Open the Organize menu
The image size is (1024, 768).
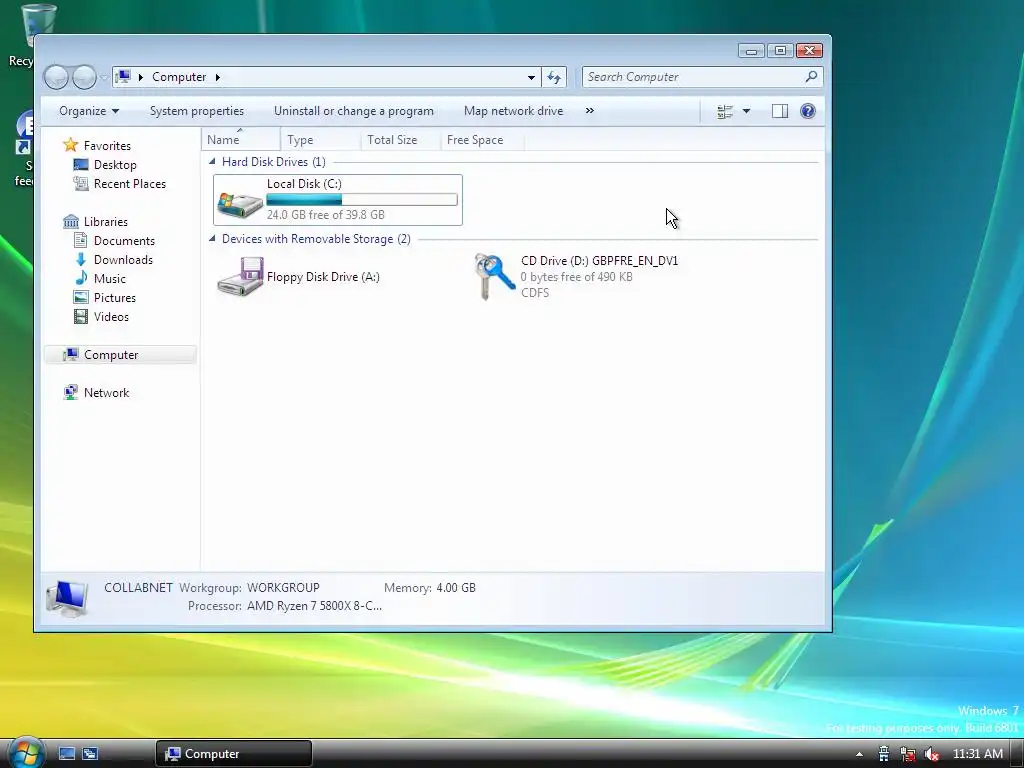[89, 111]
